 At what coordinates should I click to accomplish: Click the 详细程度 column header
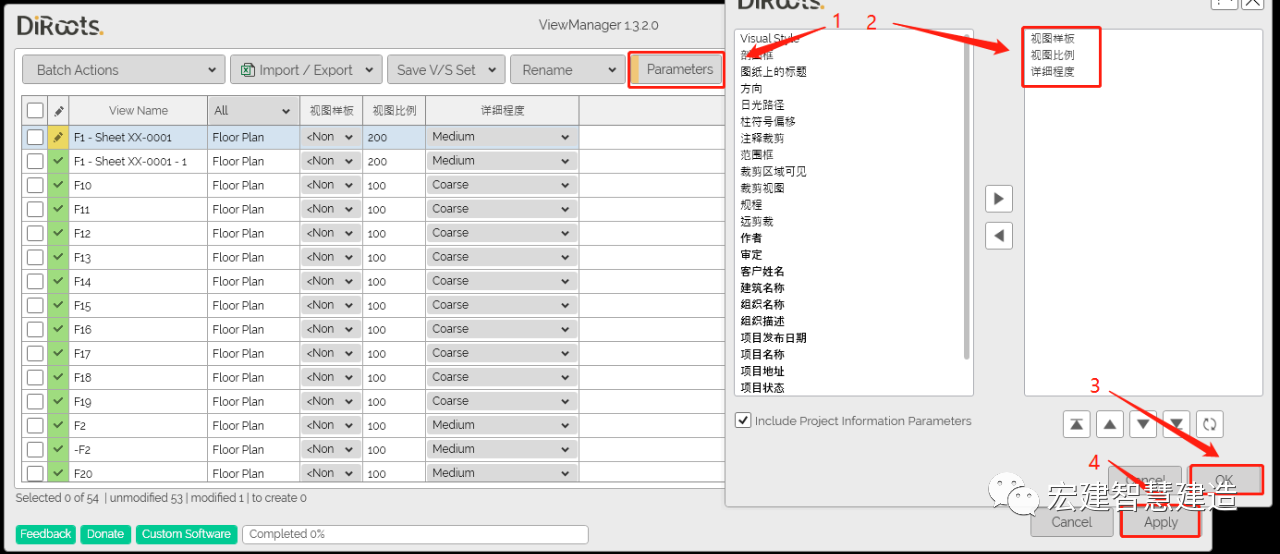click(502, 110)
